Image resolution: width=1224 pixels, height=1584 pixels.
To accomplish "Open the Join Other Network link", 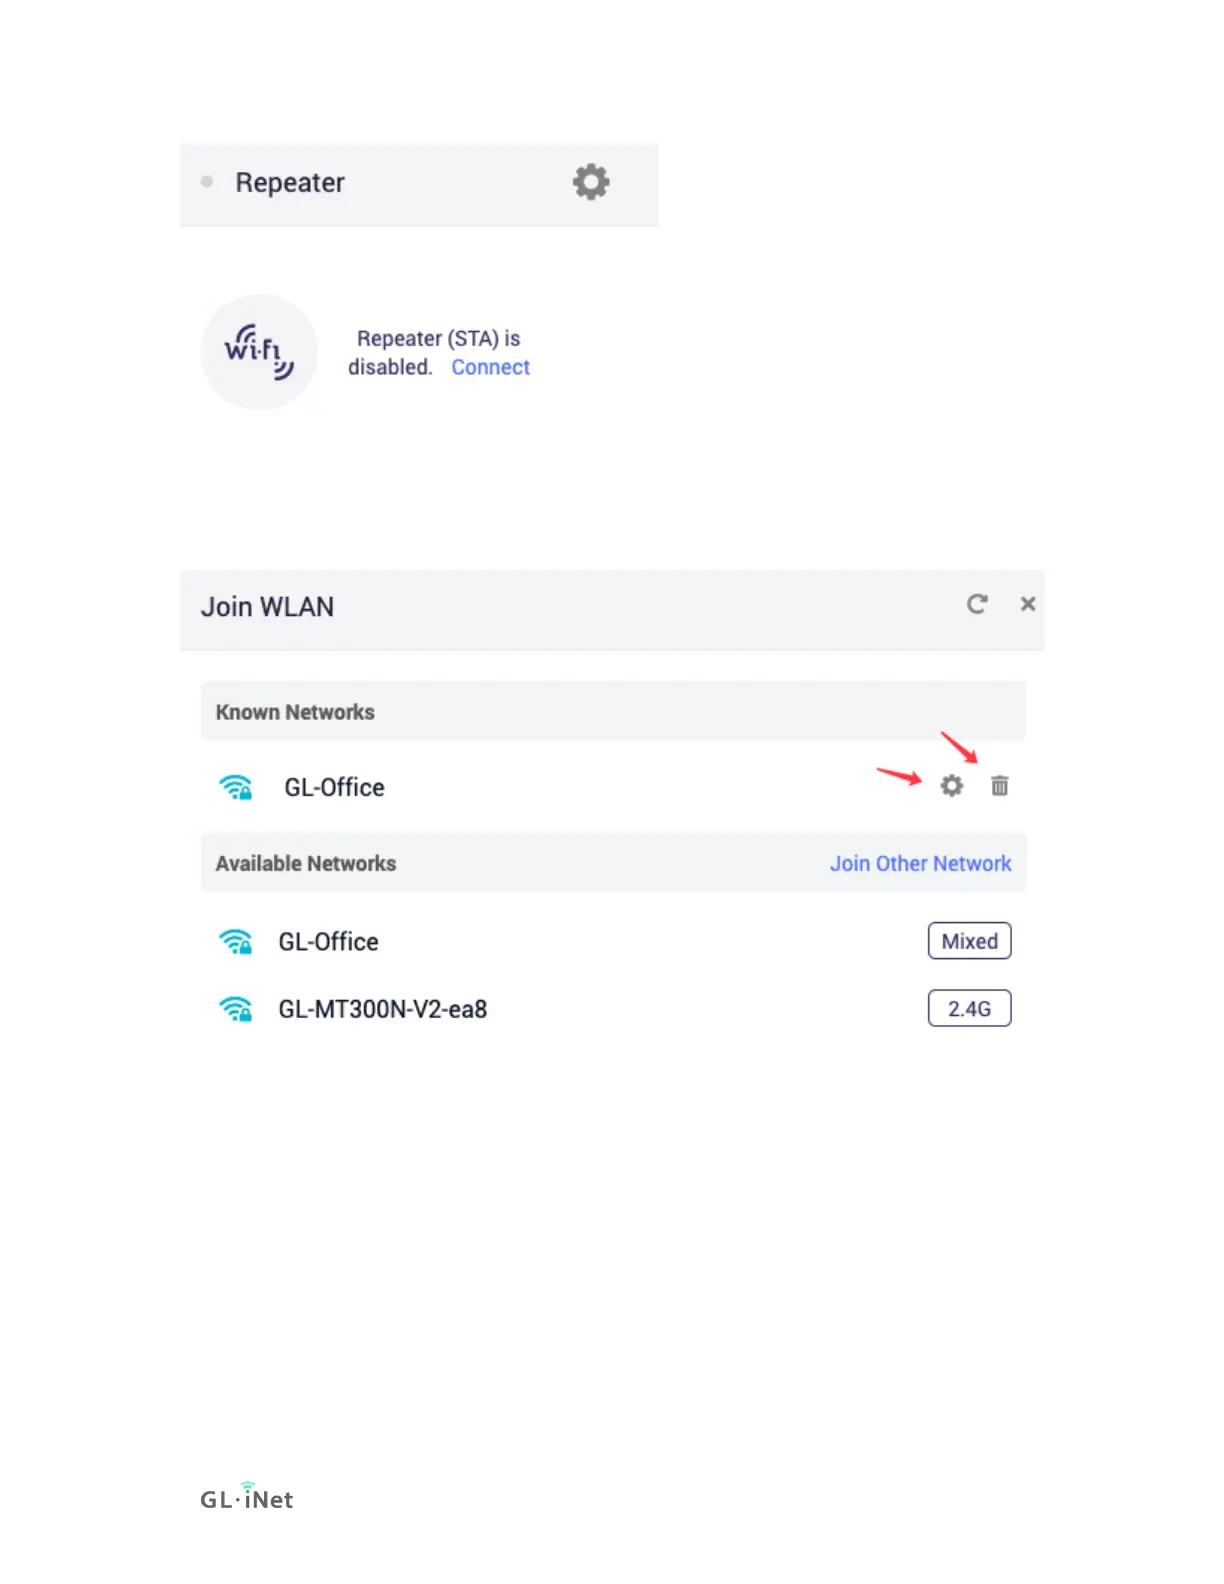I will pyautogui.click(x=920, y=863).
